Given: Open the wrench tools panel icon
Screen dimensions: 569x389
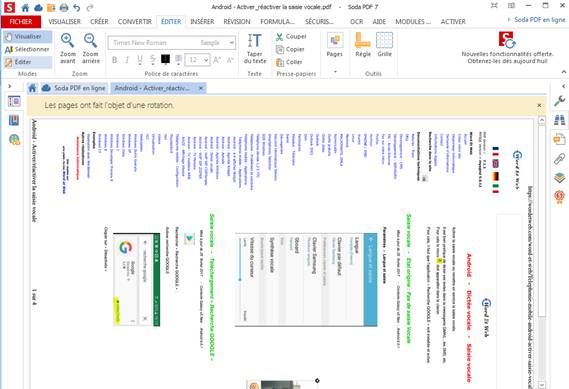Looking at the screenshot, I should tap(559, 101).
